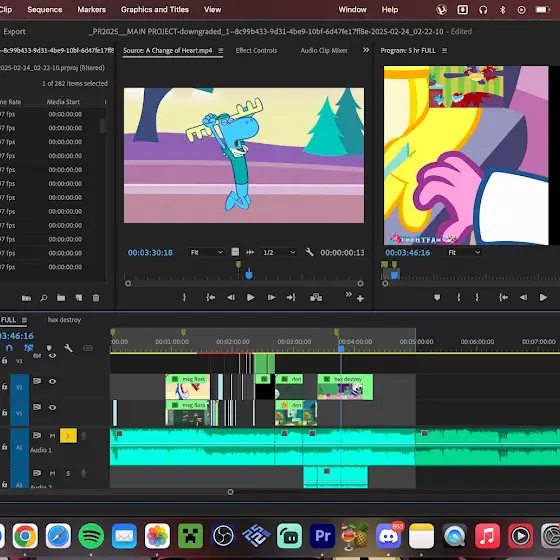Click Go to In in Source monitor
The width and height of the screenshot is (560, 560).
coord(210,298)
